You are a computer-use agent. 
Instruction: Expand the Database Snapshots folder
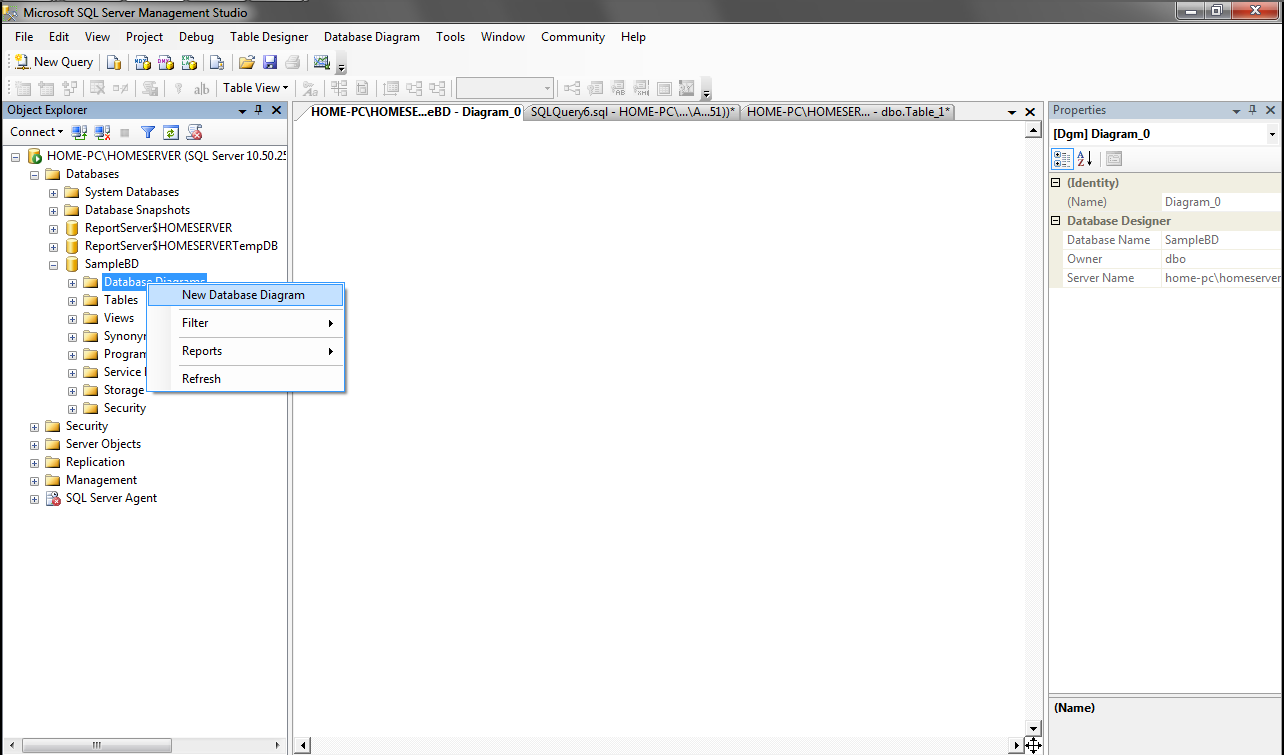click(54, 210)
